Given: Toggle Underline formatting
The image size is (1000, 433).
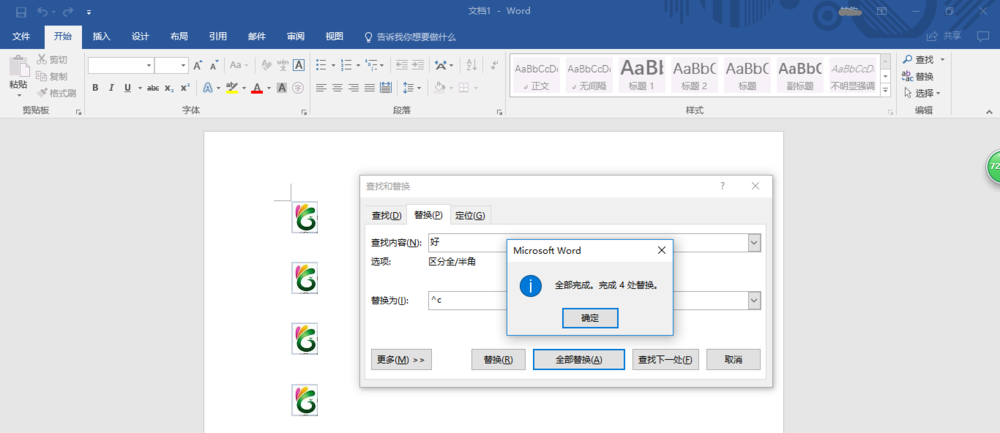Looking at the screenshot, I should (x=128, y=87).
